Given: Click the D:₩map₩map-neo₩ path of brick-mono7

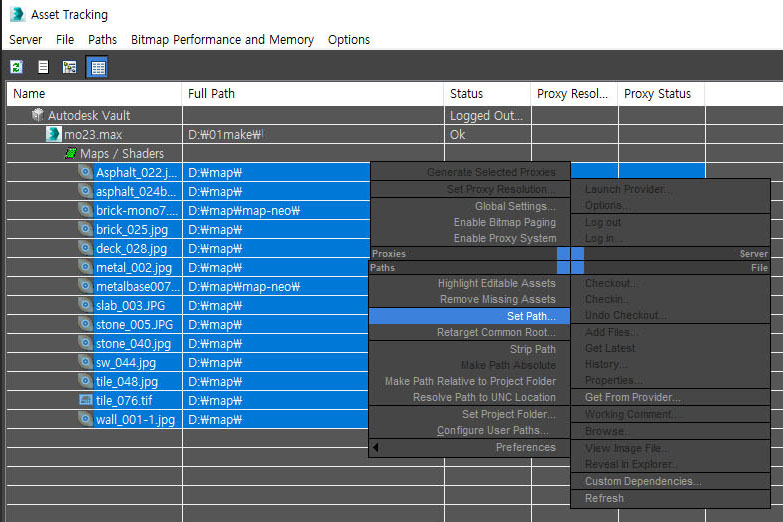Looking at the screenshot, I should 244,210.
